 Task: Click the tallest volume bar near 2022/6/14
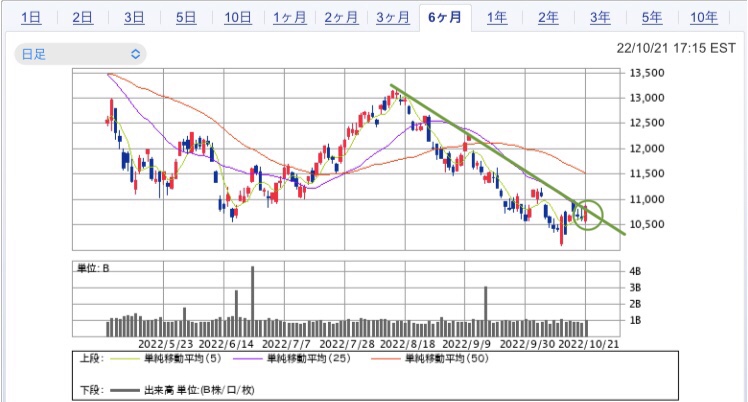click(x=252, y=301)
